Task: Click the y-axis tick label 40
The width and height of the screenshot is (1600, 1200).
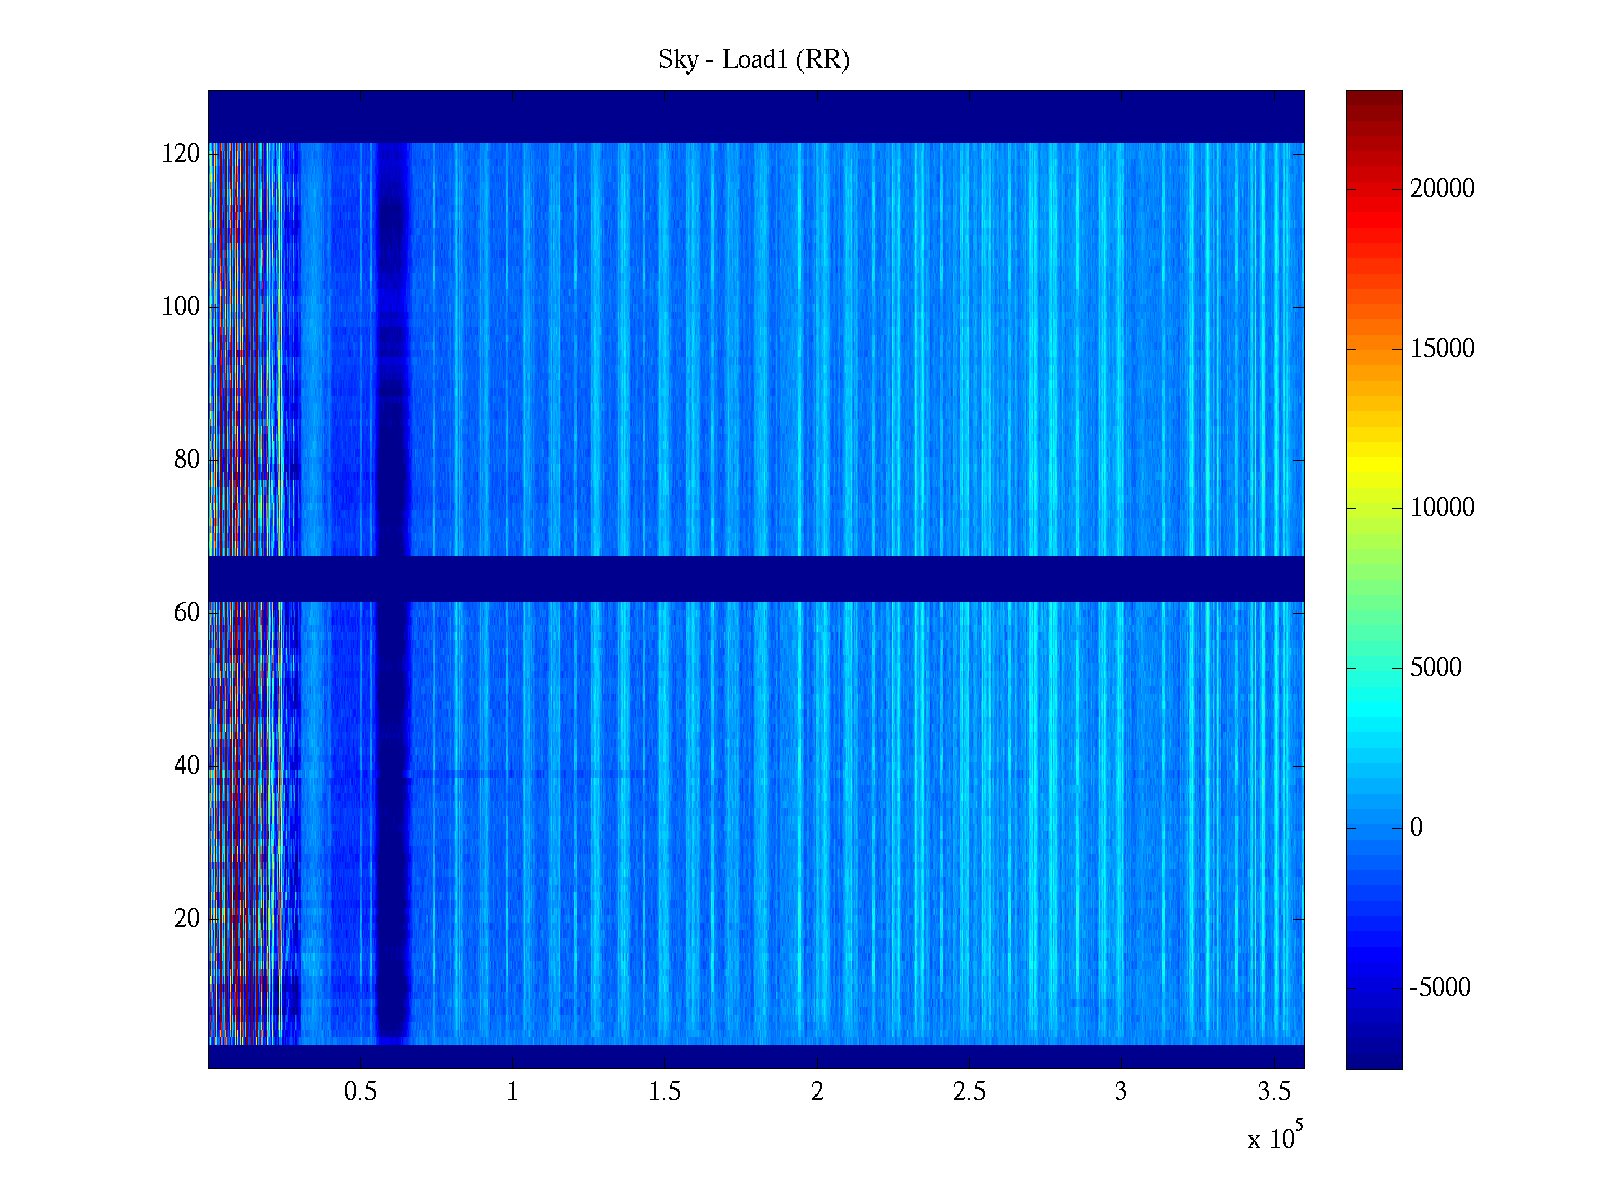Action: [x=187, y=766]
